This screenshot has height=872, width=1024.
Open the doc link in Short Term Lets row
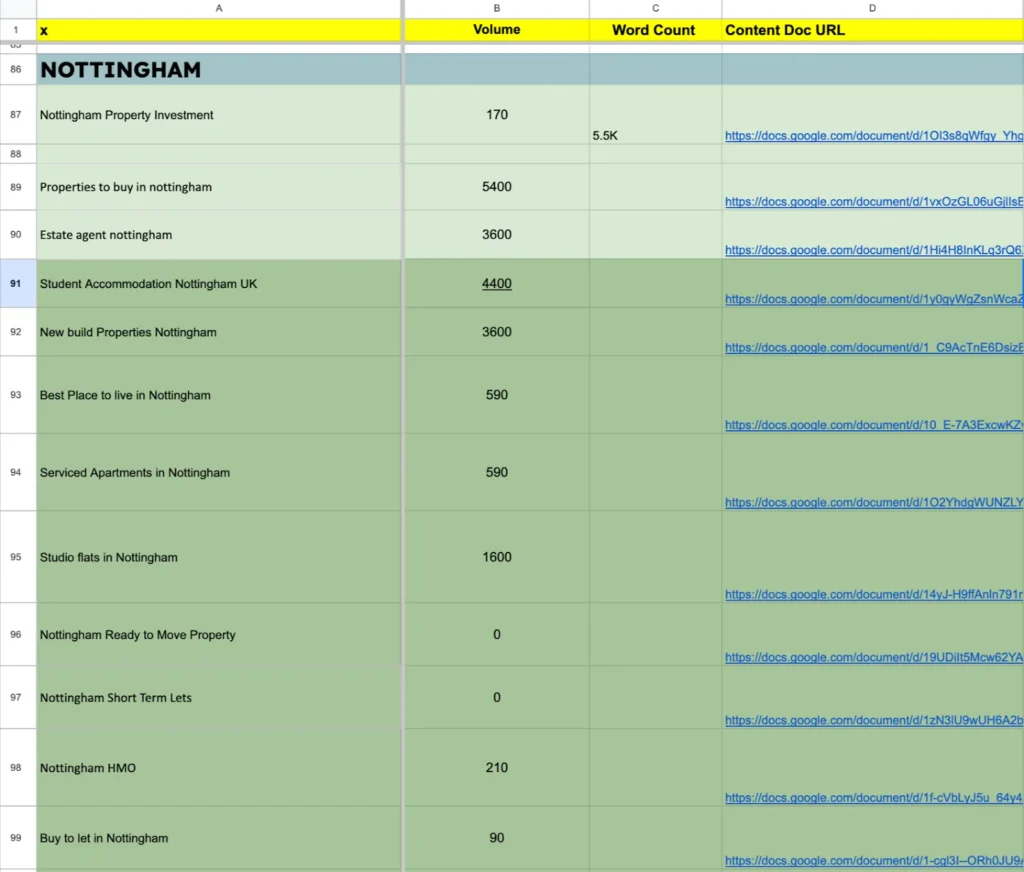click(x=874, y=720)
